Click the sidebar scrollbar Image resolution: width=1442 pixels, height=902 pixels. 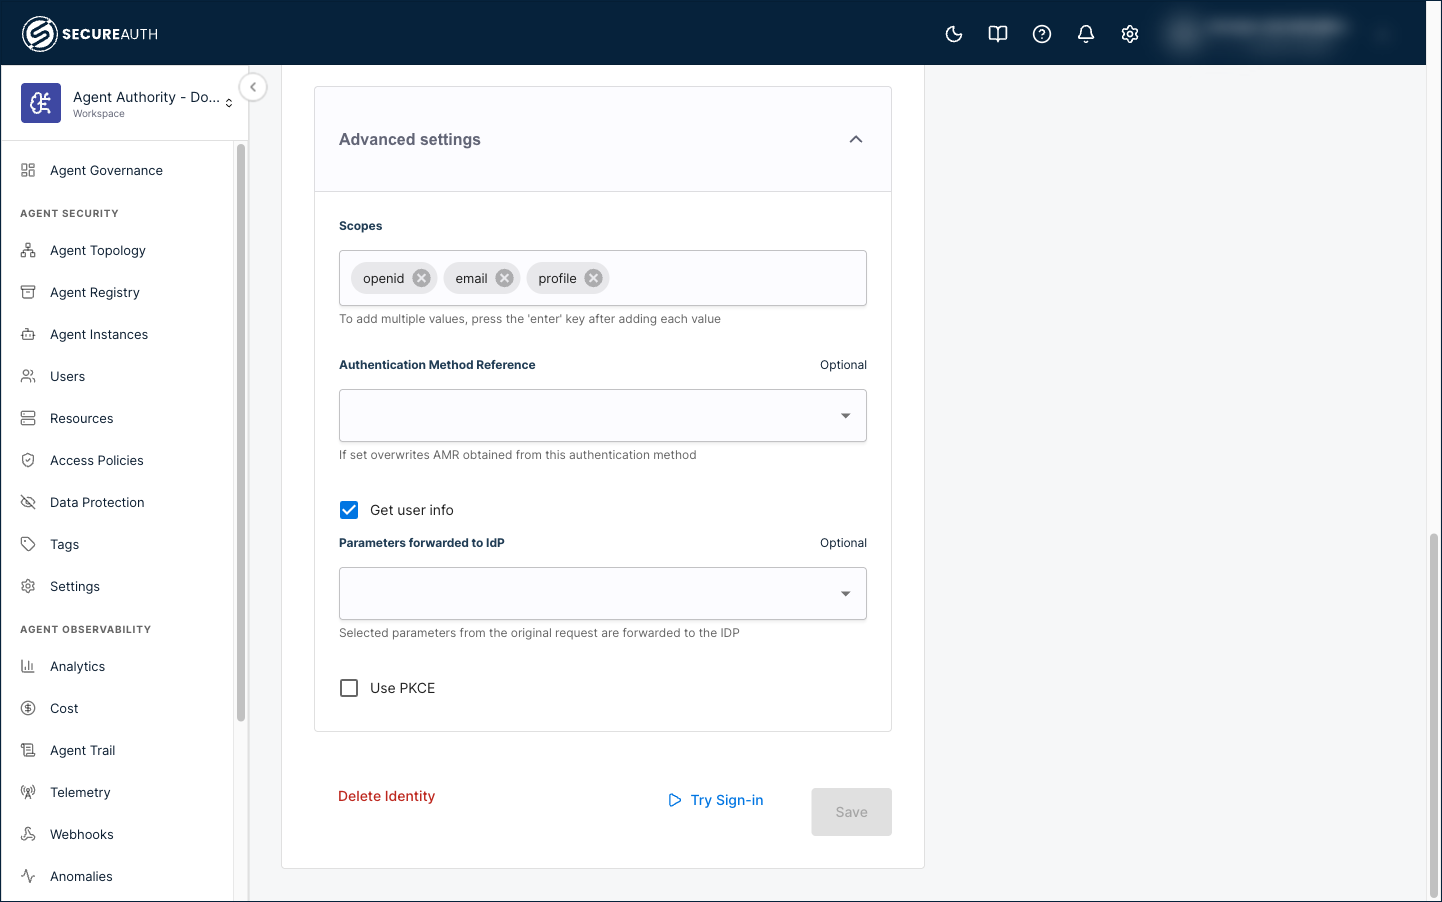(x=241, y=432)
